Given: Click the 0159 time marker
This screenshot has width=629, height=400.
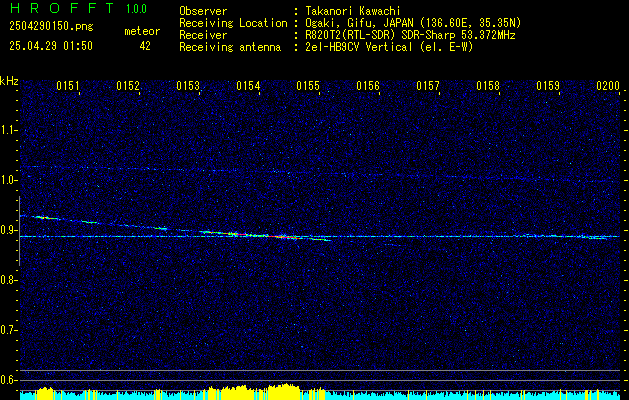Looking at the screenshot, I should [548, 86].
